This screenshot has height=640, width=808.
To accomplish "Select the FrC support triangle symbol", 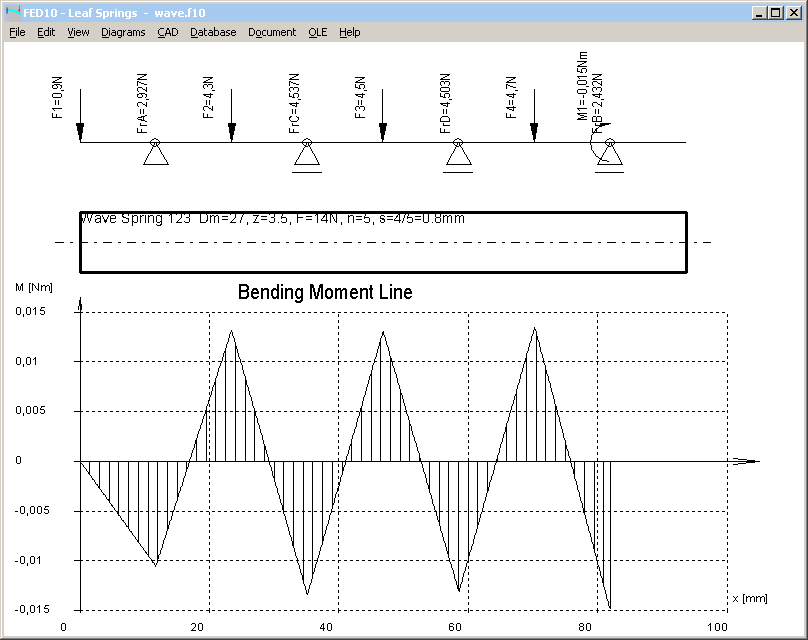I will (x=307, y=155).
